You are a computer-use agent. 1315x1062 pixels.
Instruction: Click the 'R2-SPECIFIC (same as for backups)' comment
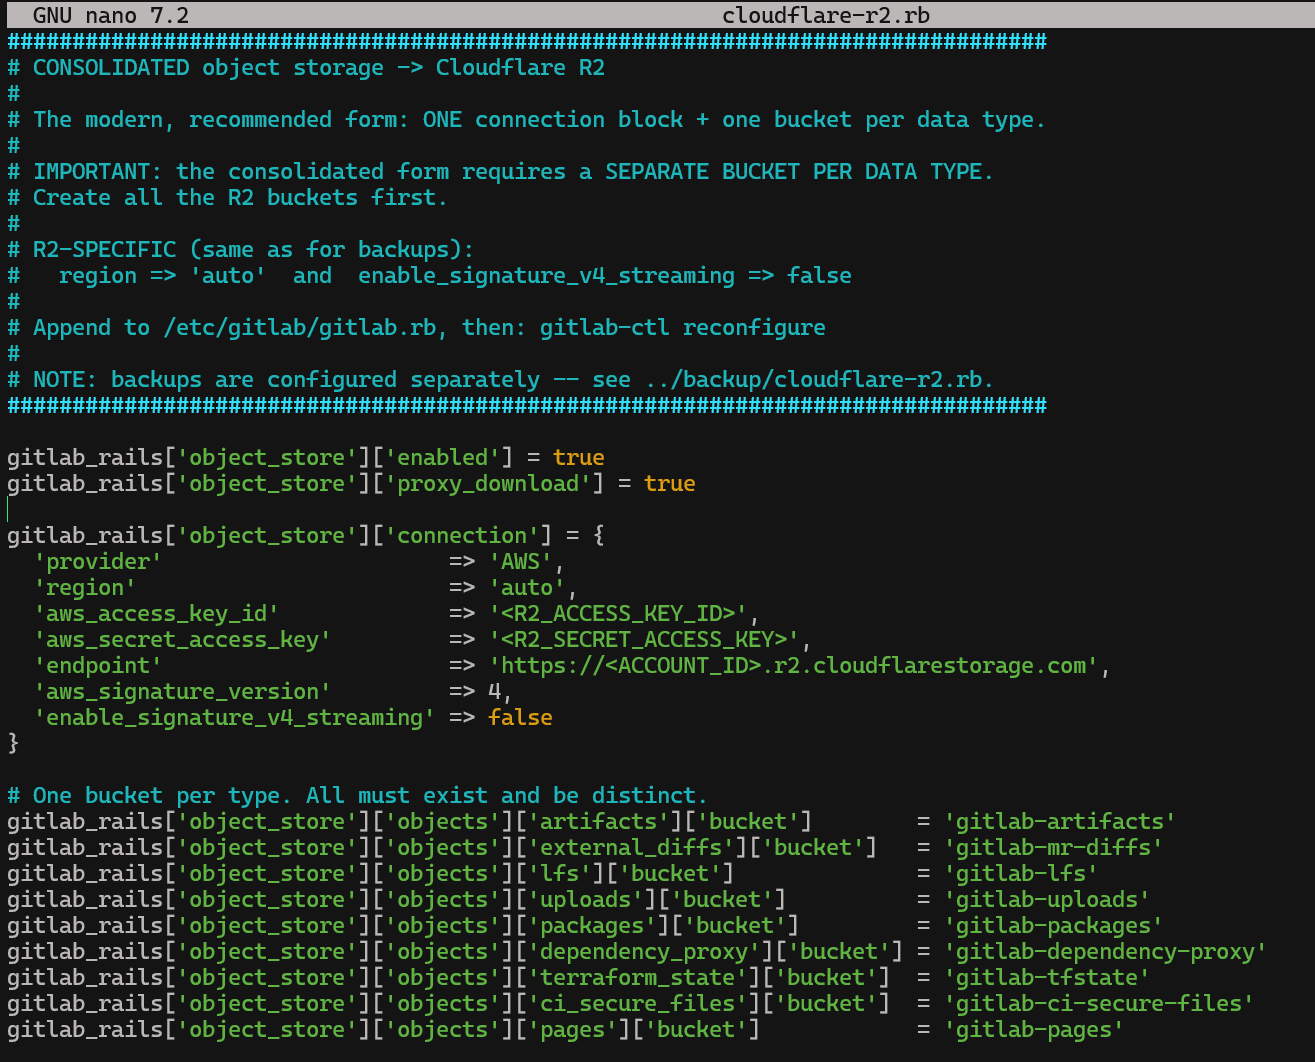pos(240,250)
